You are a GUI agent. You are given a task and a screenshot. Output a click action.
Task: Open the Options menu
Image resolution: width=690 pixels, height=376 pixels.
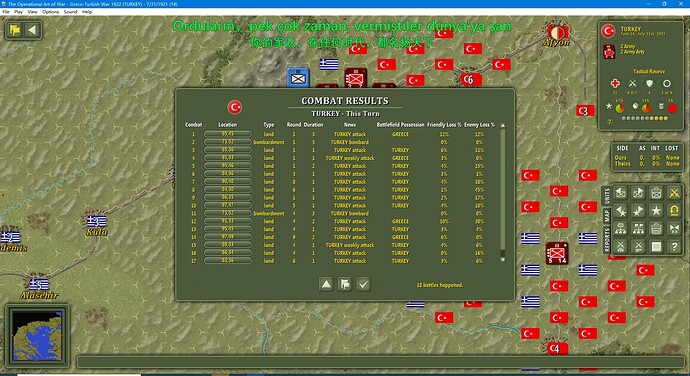(50, 12)
